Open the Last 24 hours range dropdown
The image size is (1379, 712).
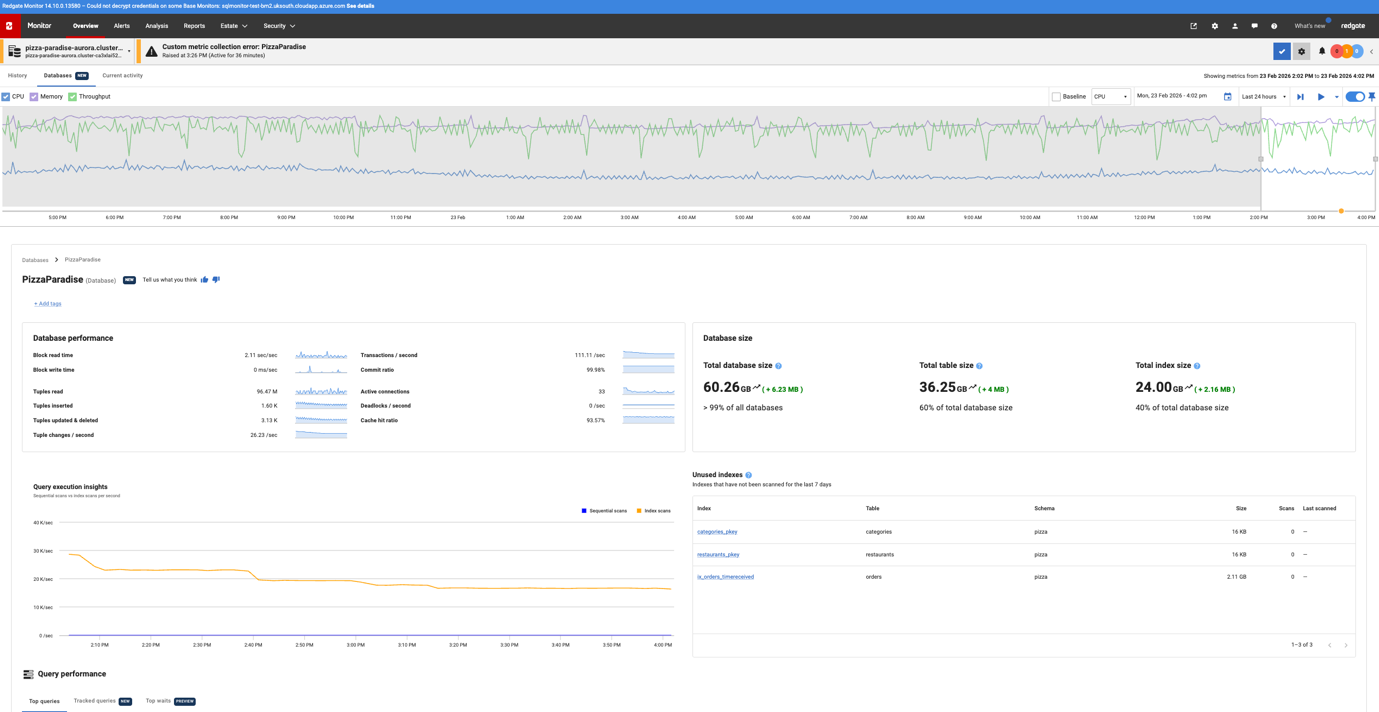[x=1264, y=97]
